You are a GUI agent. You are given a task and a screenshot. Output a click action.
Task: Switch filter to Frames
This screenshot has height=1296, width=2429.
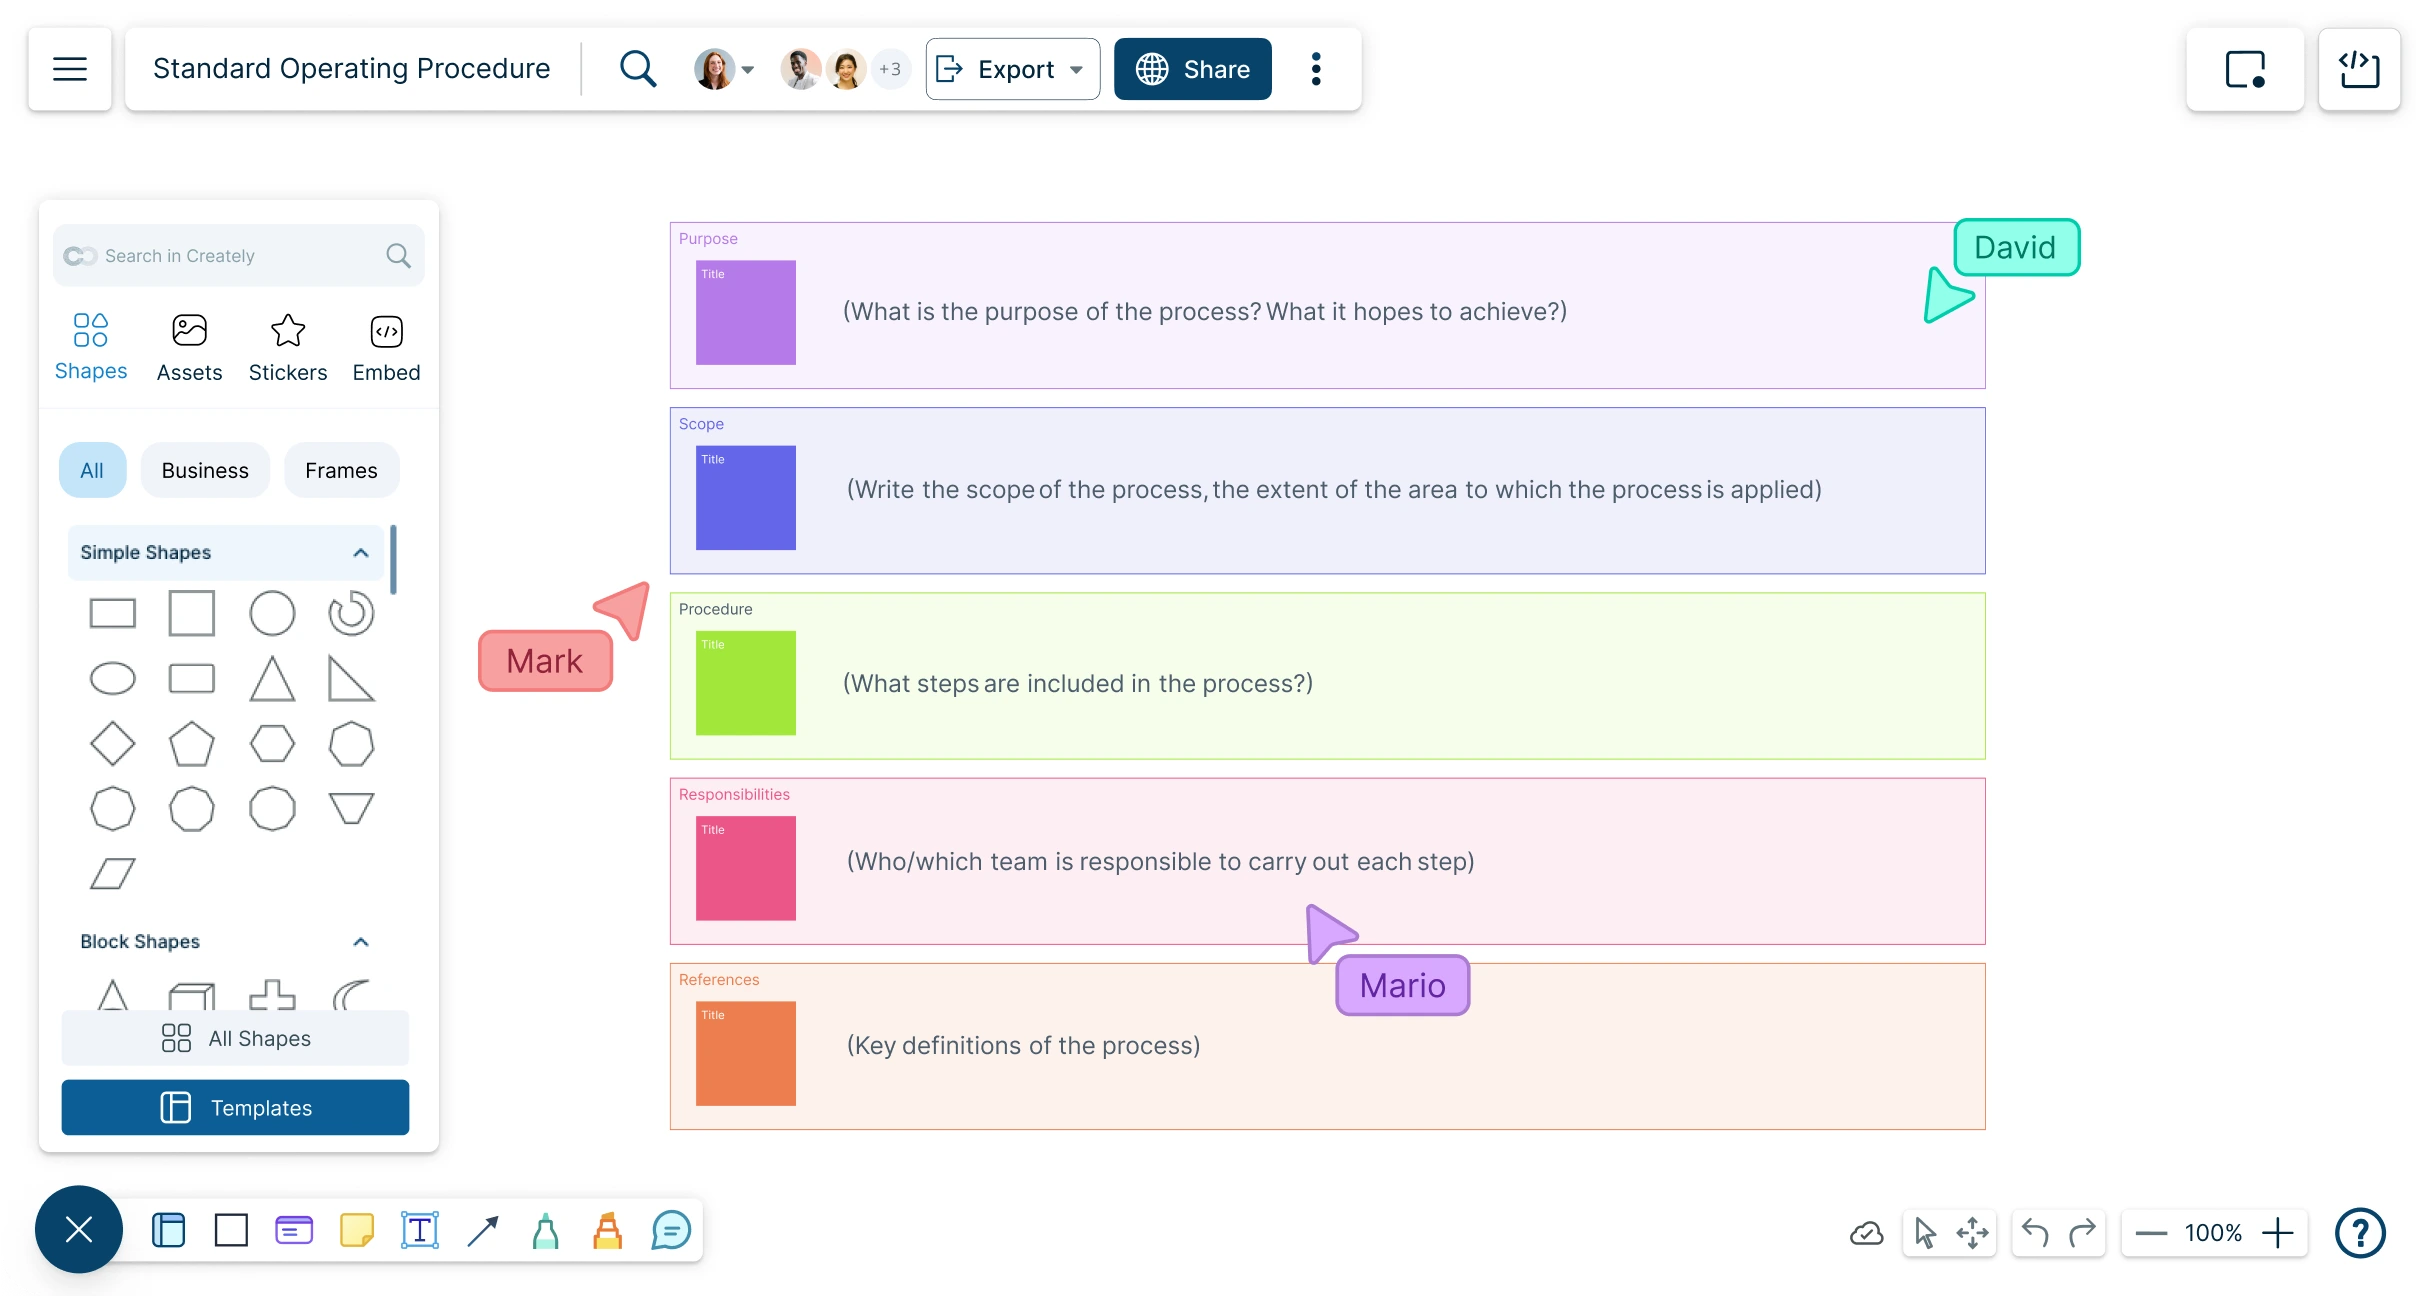pyautogui.click(x=340, y=470)
